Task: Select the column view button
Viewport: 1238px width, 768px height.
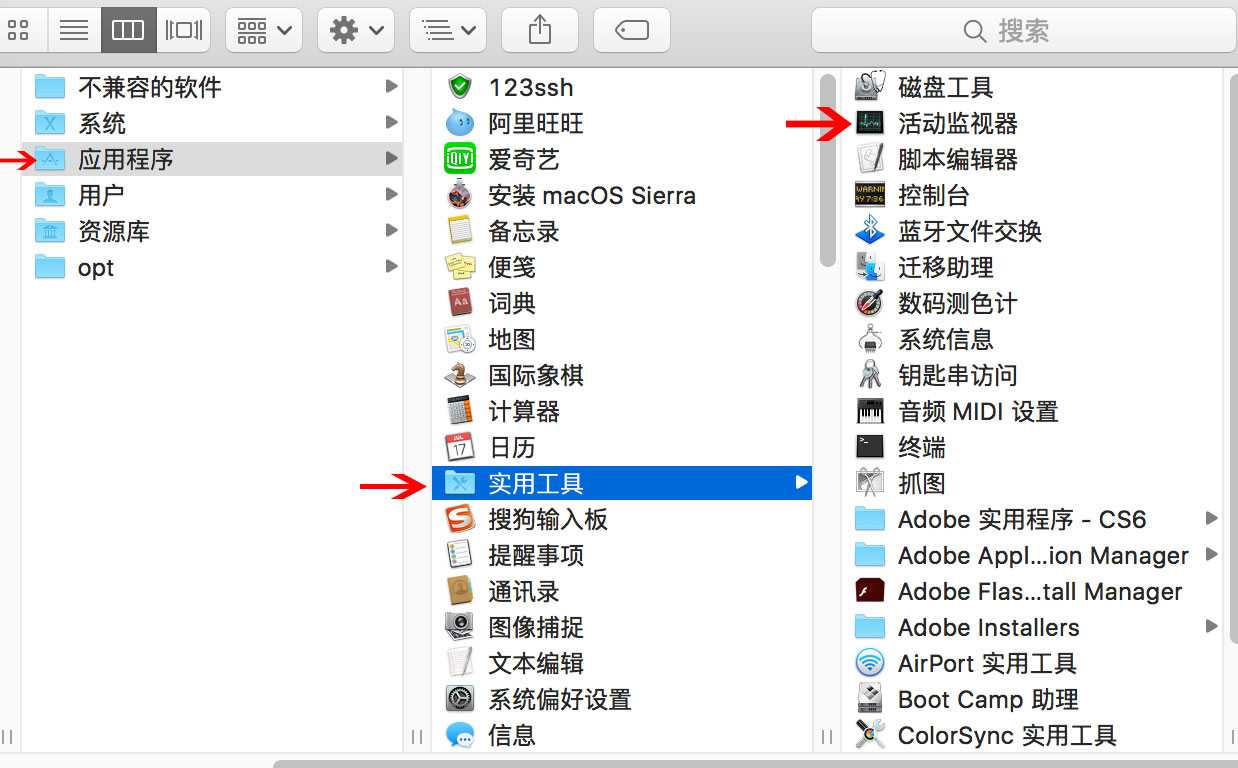Action: [128, 30]
